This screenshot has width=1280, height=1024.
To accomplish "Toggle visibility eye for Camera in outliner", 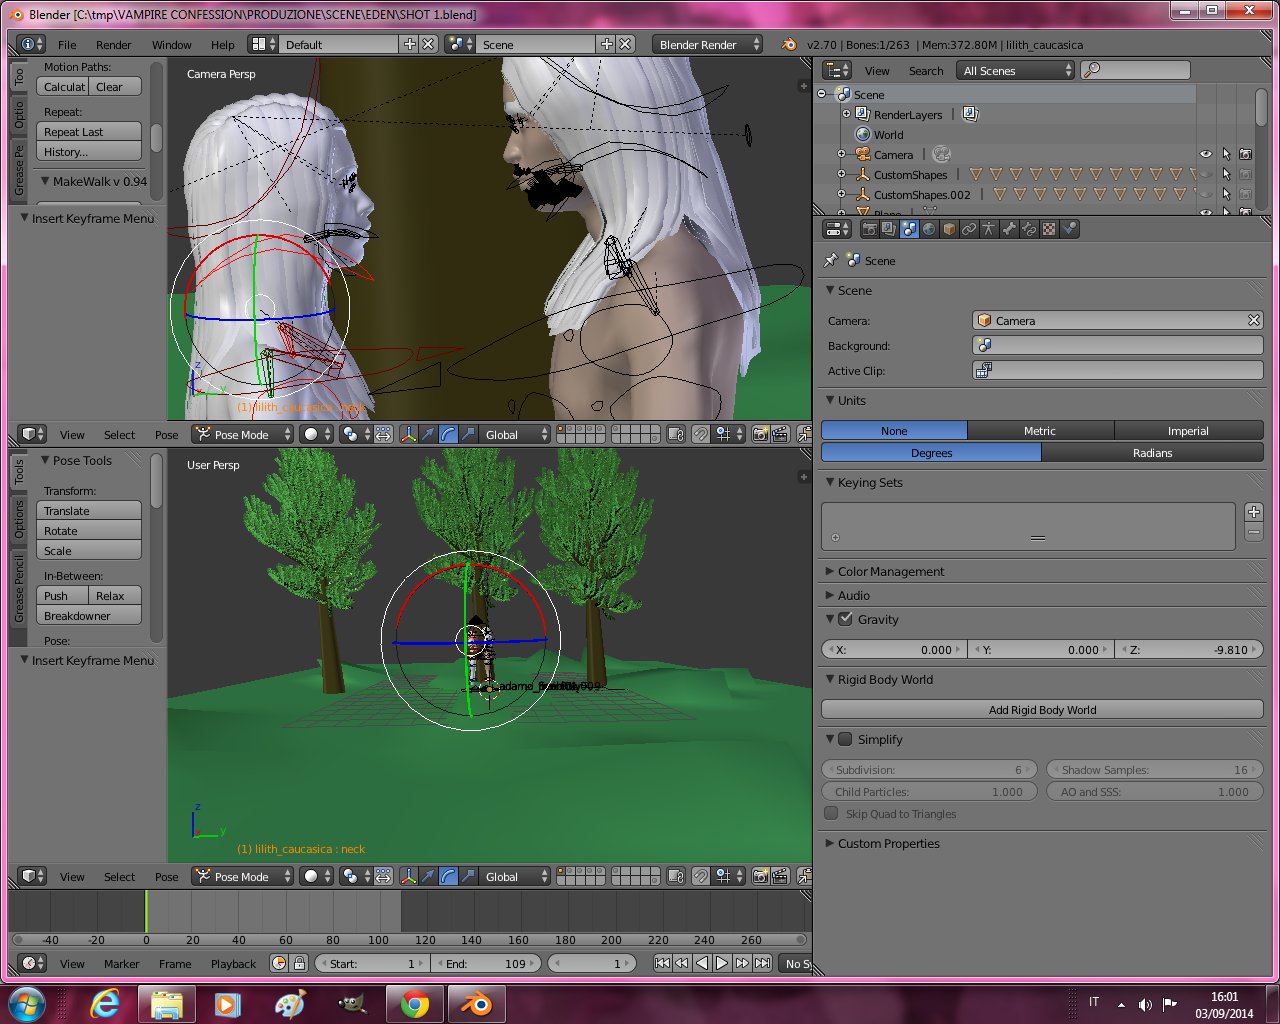I will [x=1205, y=154].
